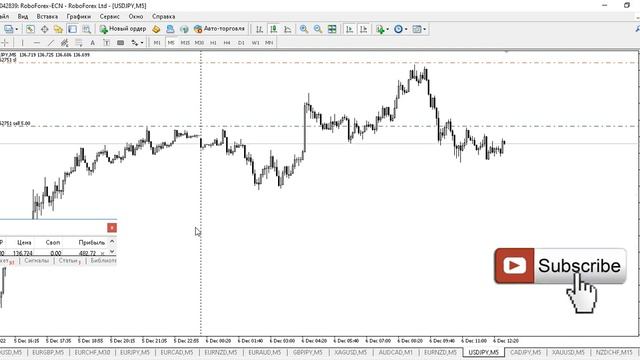Switch to the XAUUSD,M5 chart tab
The image size is (640, 360).
click(568, 352)
